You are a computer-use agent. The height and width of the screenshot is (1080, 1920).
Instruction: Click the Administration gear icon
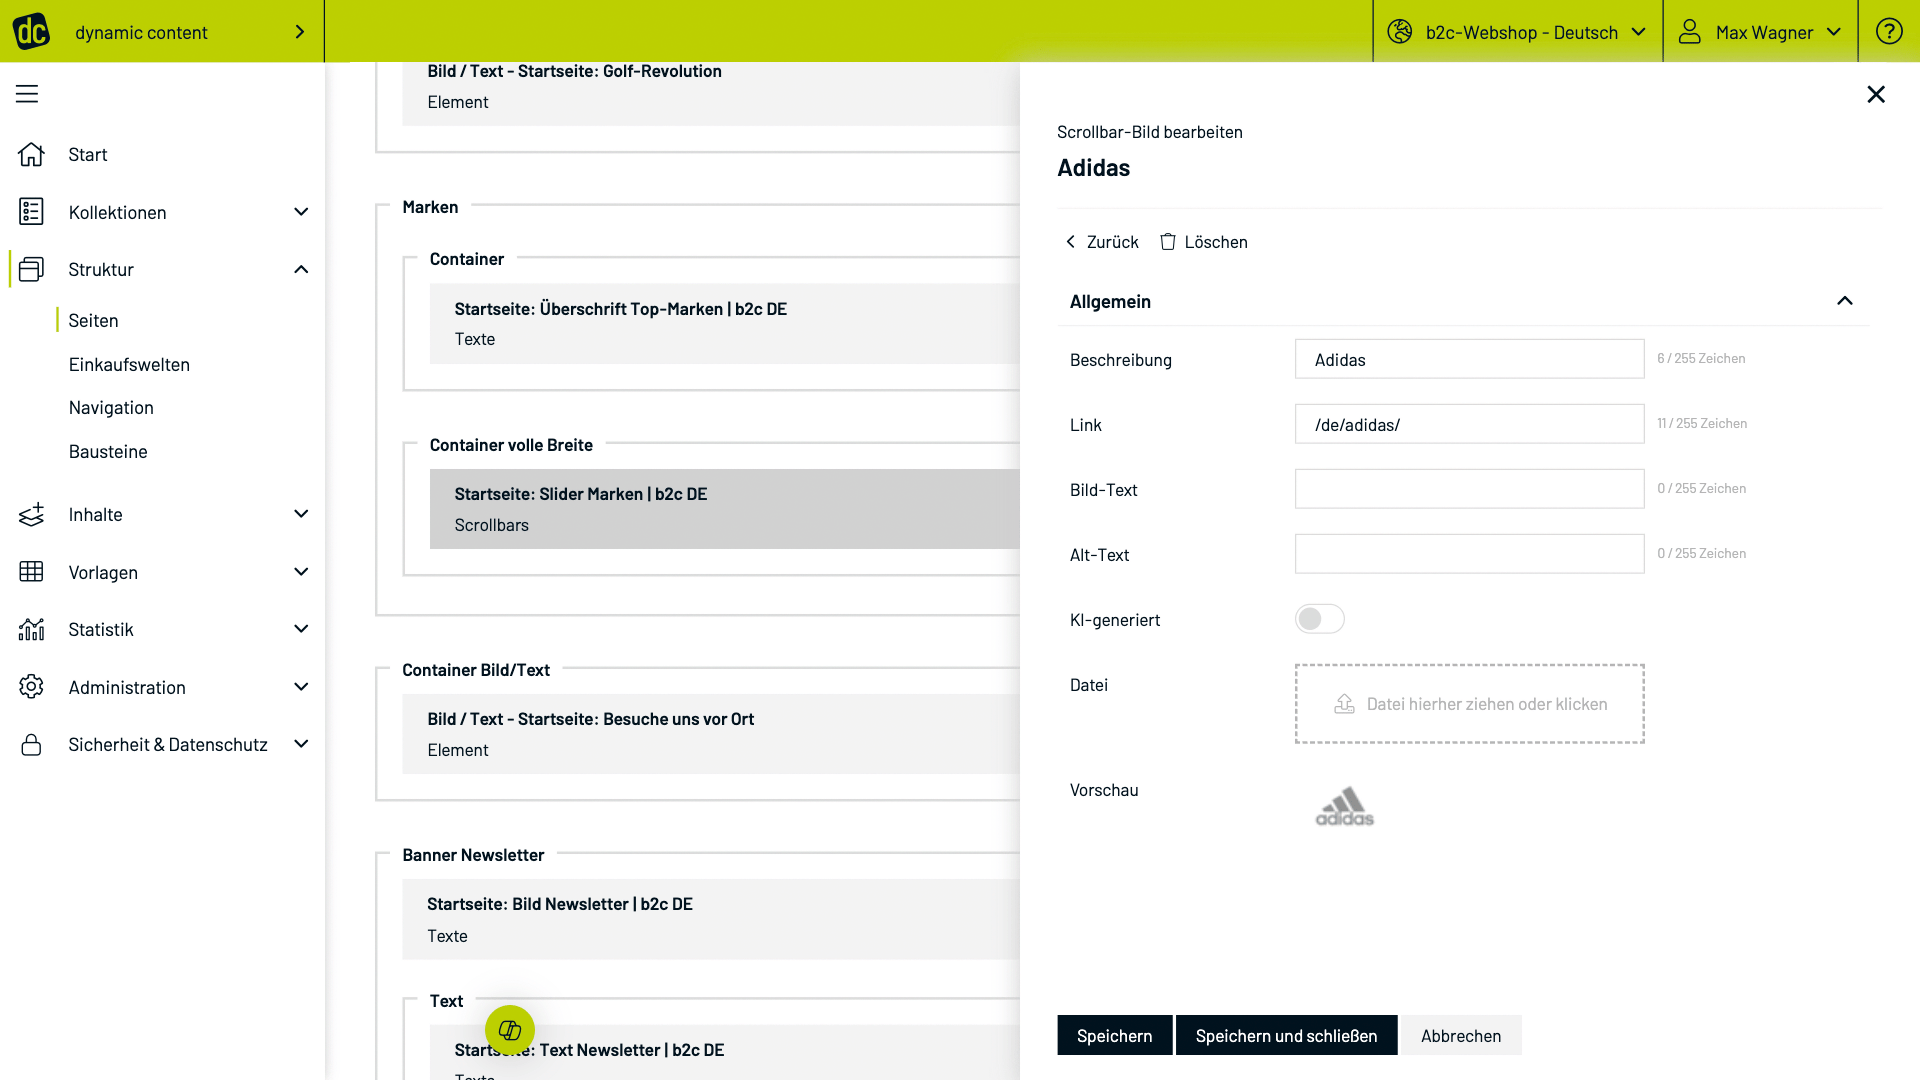click(x=31, y=687)
